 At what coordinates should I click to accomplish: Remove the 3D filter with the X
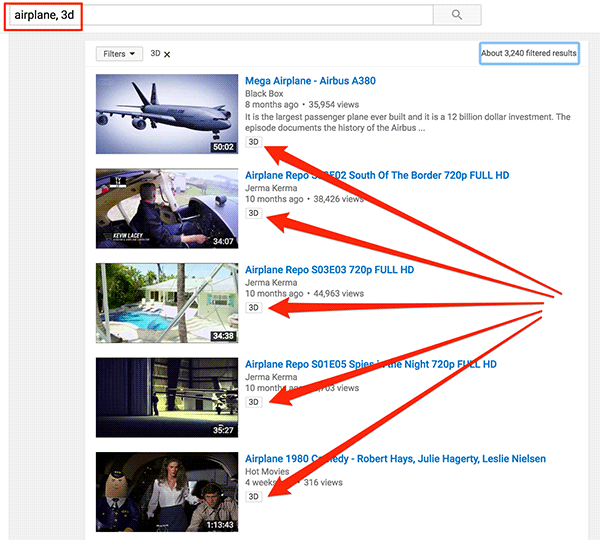167,54
